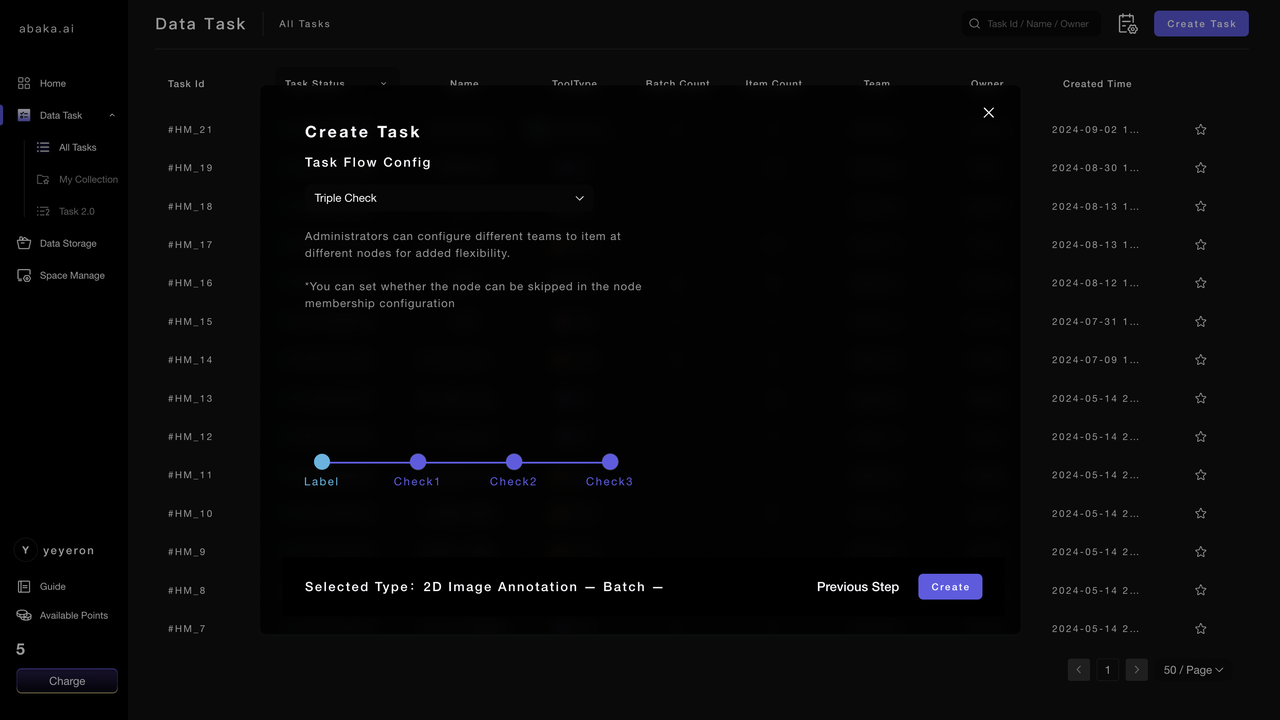Click the task settings calendar icon
This screenshot has width=1280, height=720.
point(1127,24)
